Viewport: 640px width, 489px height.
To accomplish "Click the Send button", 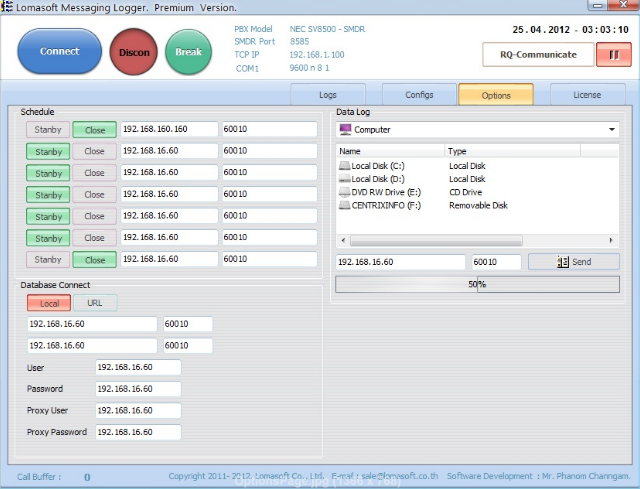I will (574, 262).
